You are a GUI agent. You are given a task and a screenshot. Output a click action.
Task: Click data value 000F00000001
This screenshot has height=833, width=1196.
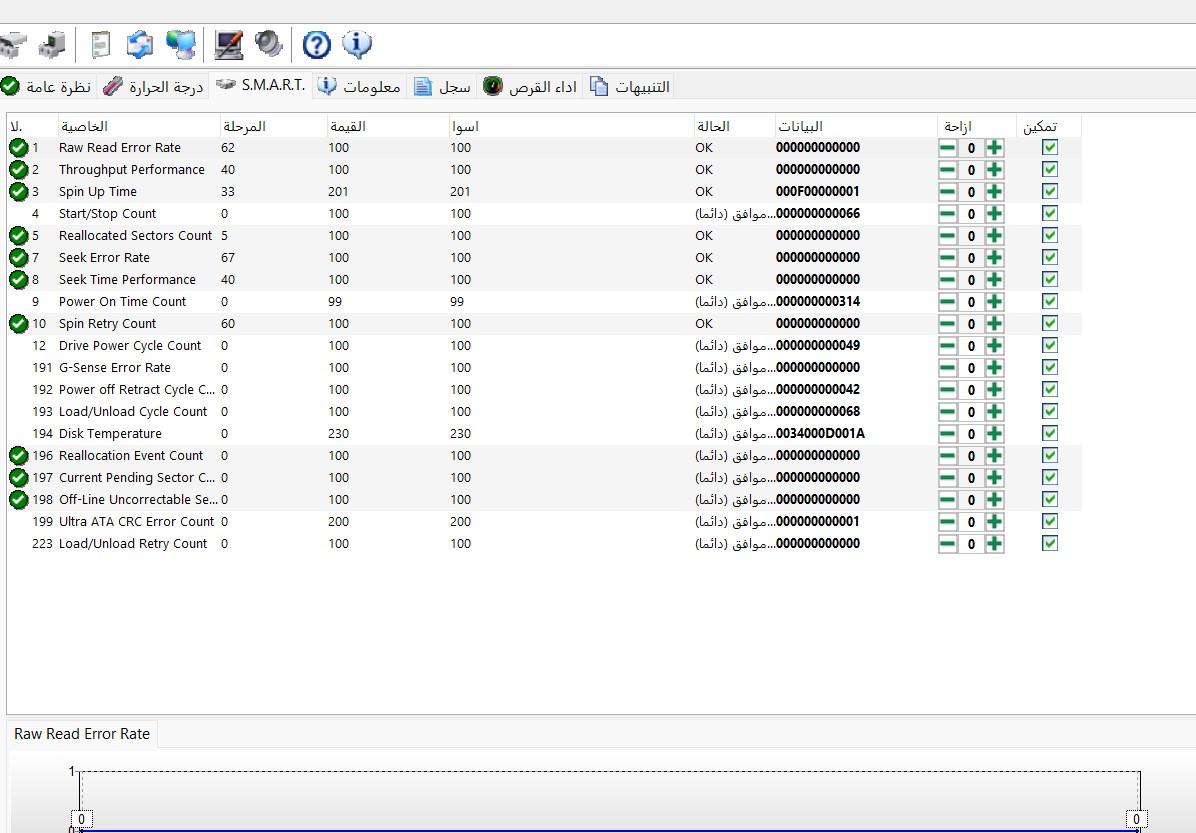(x=818, y=191)
